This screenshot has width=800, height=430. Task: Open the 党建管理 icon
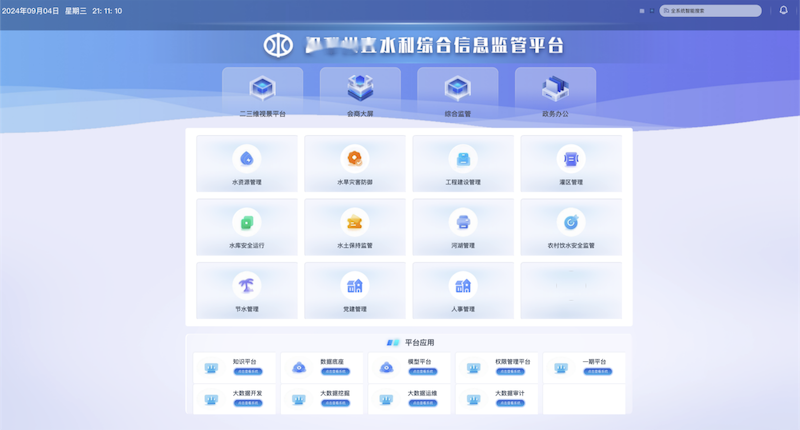coord(355,286)
